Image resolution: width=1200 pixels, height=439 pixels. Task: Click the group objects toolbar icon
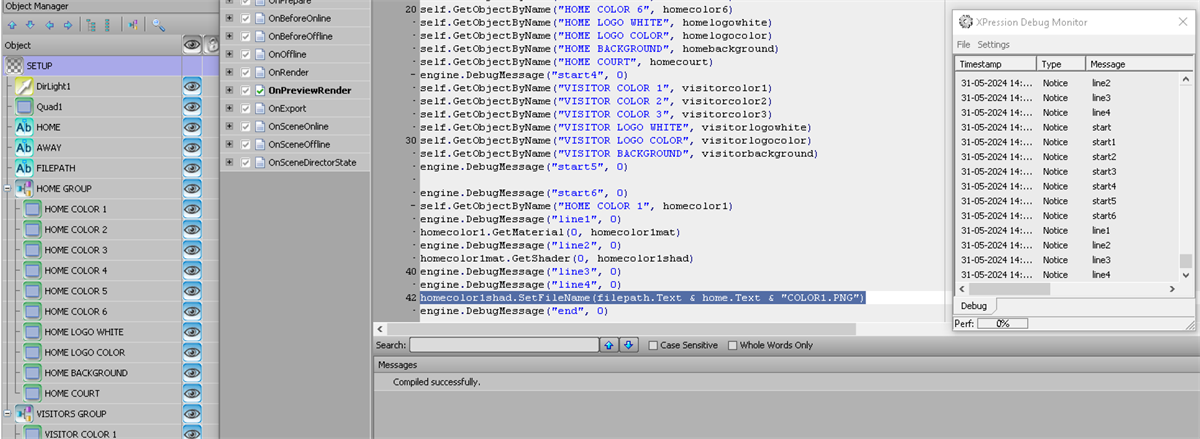[x=132, y=24]
